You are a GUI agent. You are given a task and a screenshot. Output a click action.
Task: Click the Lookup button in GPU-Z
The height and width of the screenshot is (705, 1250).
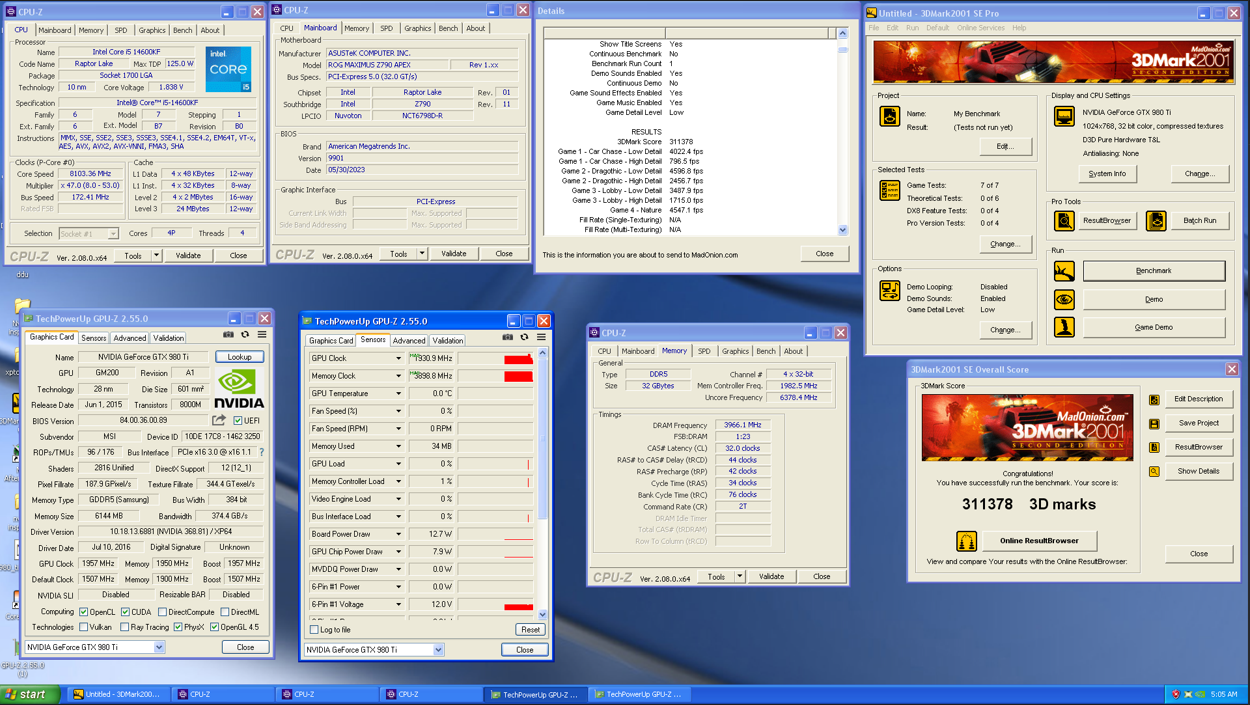[x=240, y=357]
